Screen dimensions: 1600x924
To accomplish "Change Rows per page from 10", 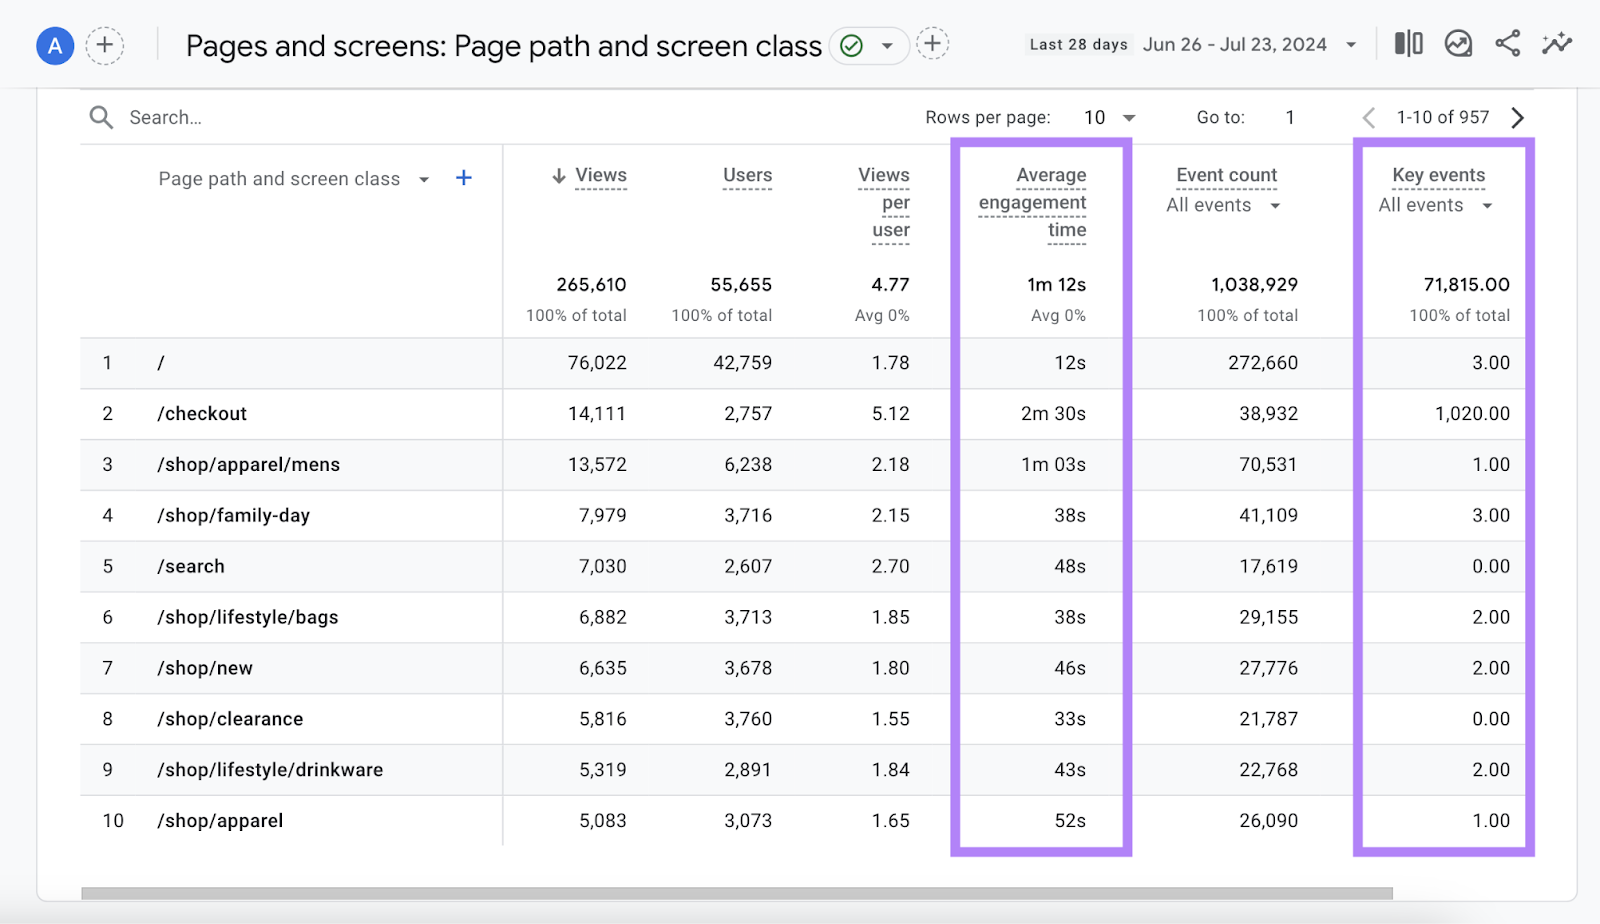I will [1108, 117].
